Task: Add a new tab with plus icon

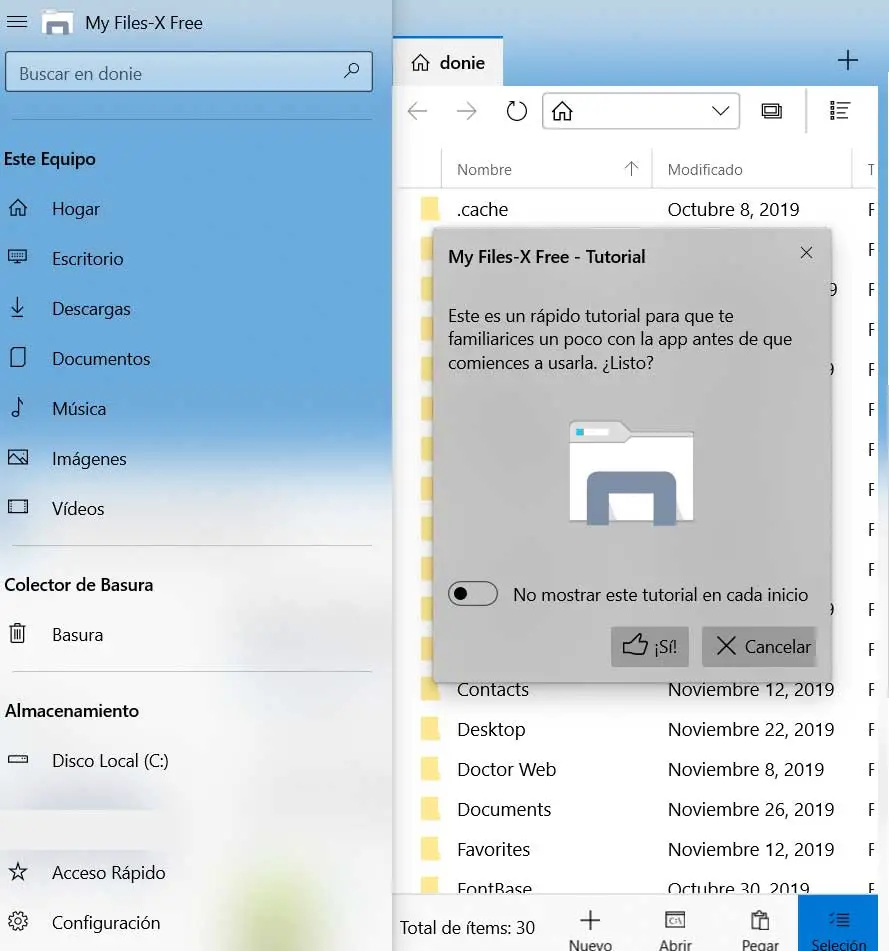Action: [x=847, y=60]
